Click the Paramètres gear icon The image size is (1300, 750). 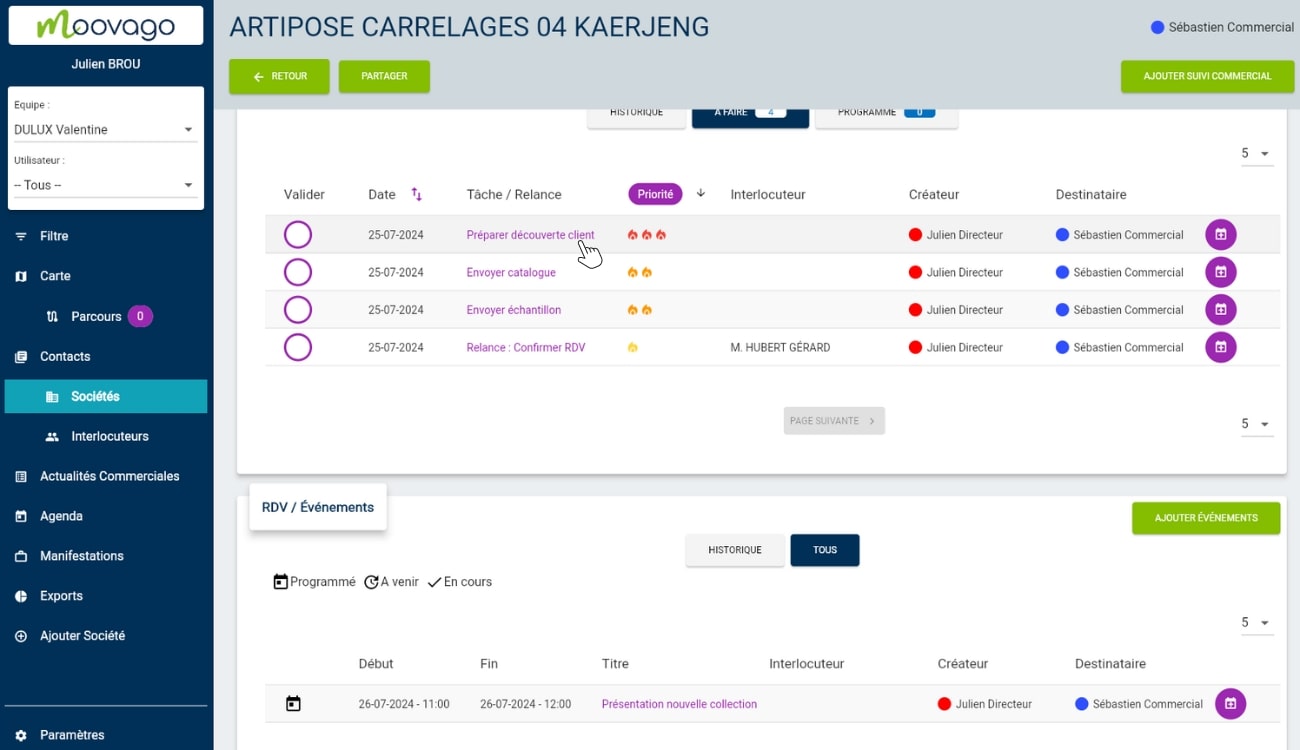[x=21, y=735]
